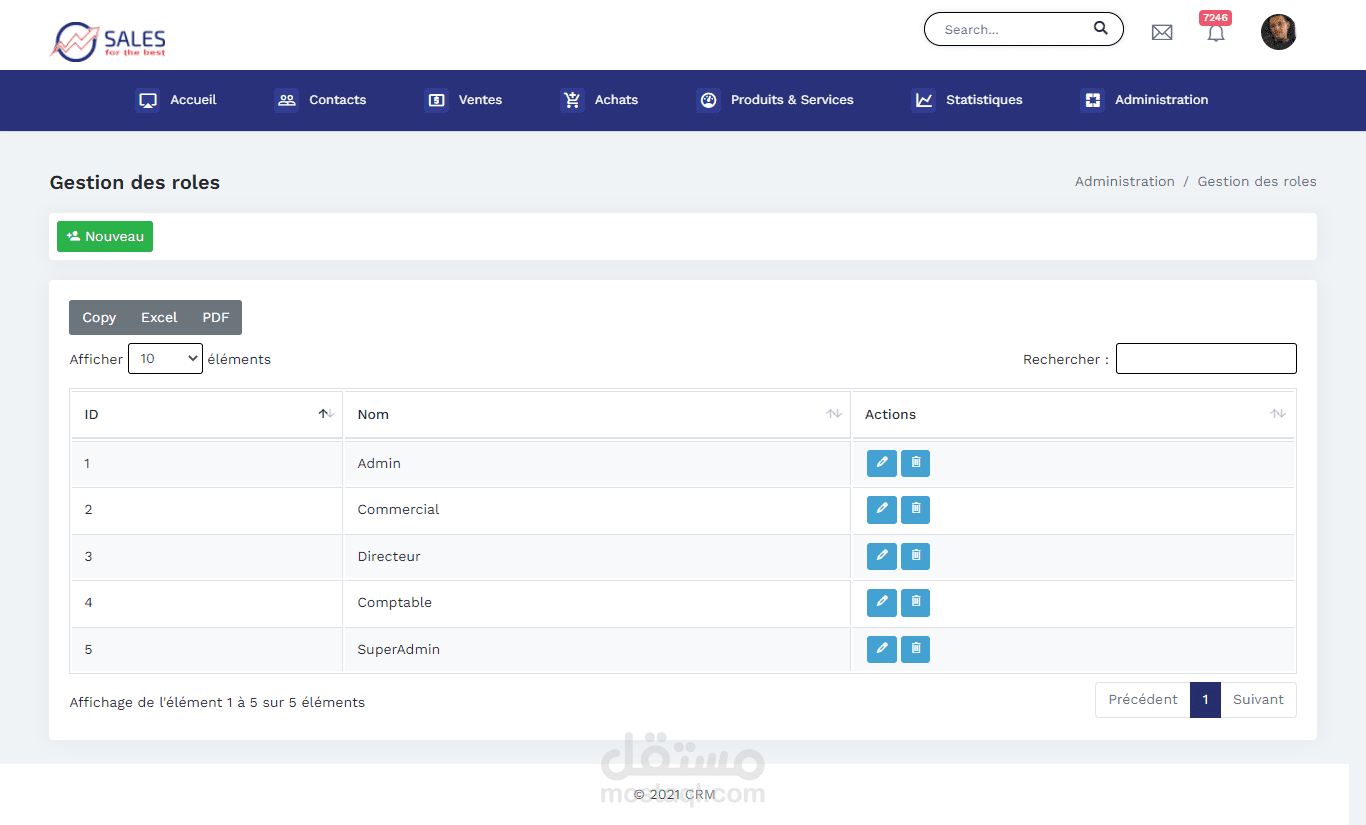Edit the Directeur role
This screenshot has width=1366, height=825.
tap(882, 556)
